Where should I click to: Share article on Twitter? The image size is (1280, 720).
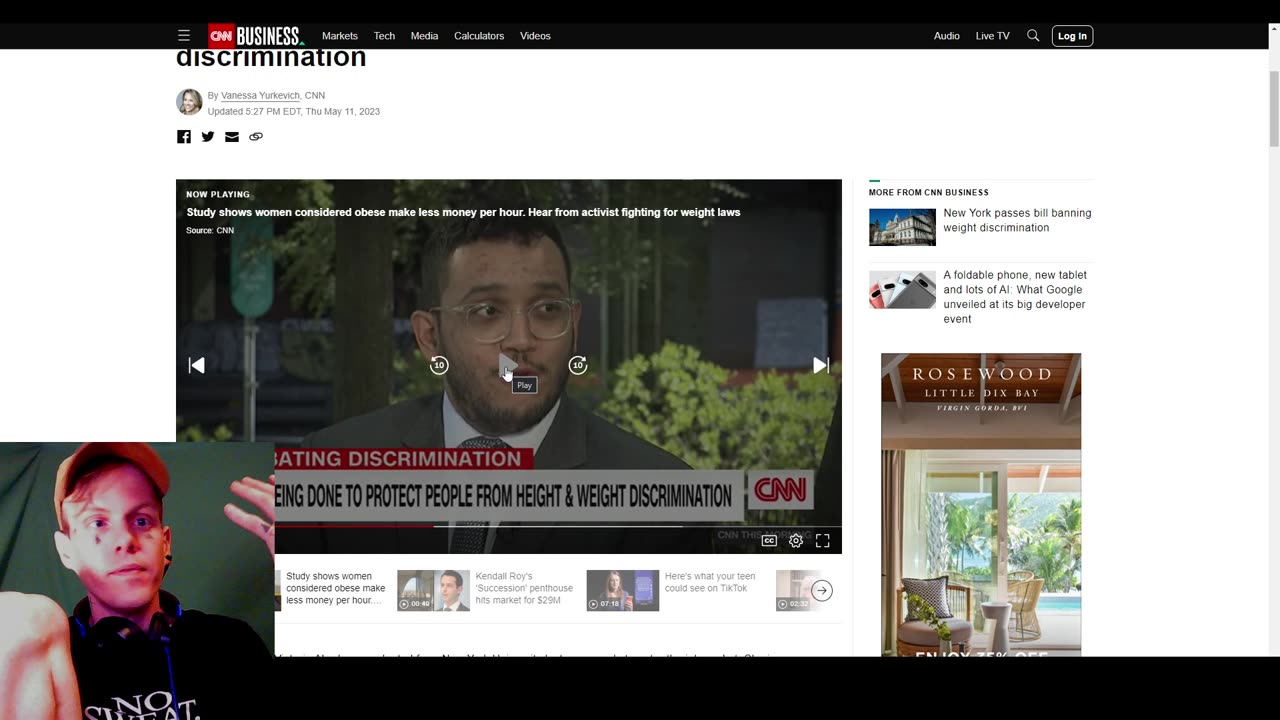[x=208, y=137]
